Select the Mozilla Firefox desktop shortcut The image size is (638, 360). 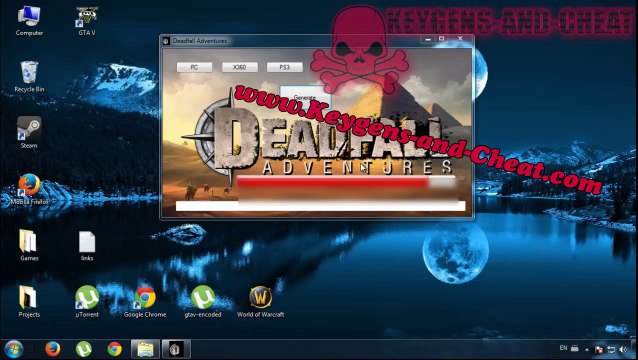point(29,189)
